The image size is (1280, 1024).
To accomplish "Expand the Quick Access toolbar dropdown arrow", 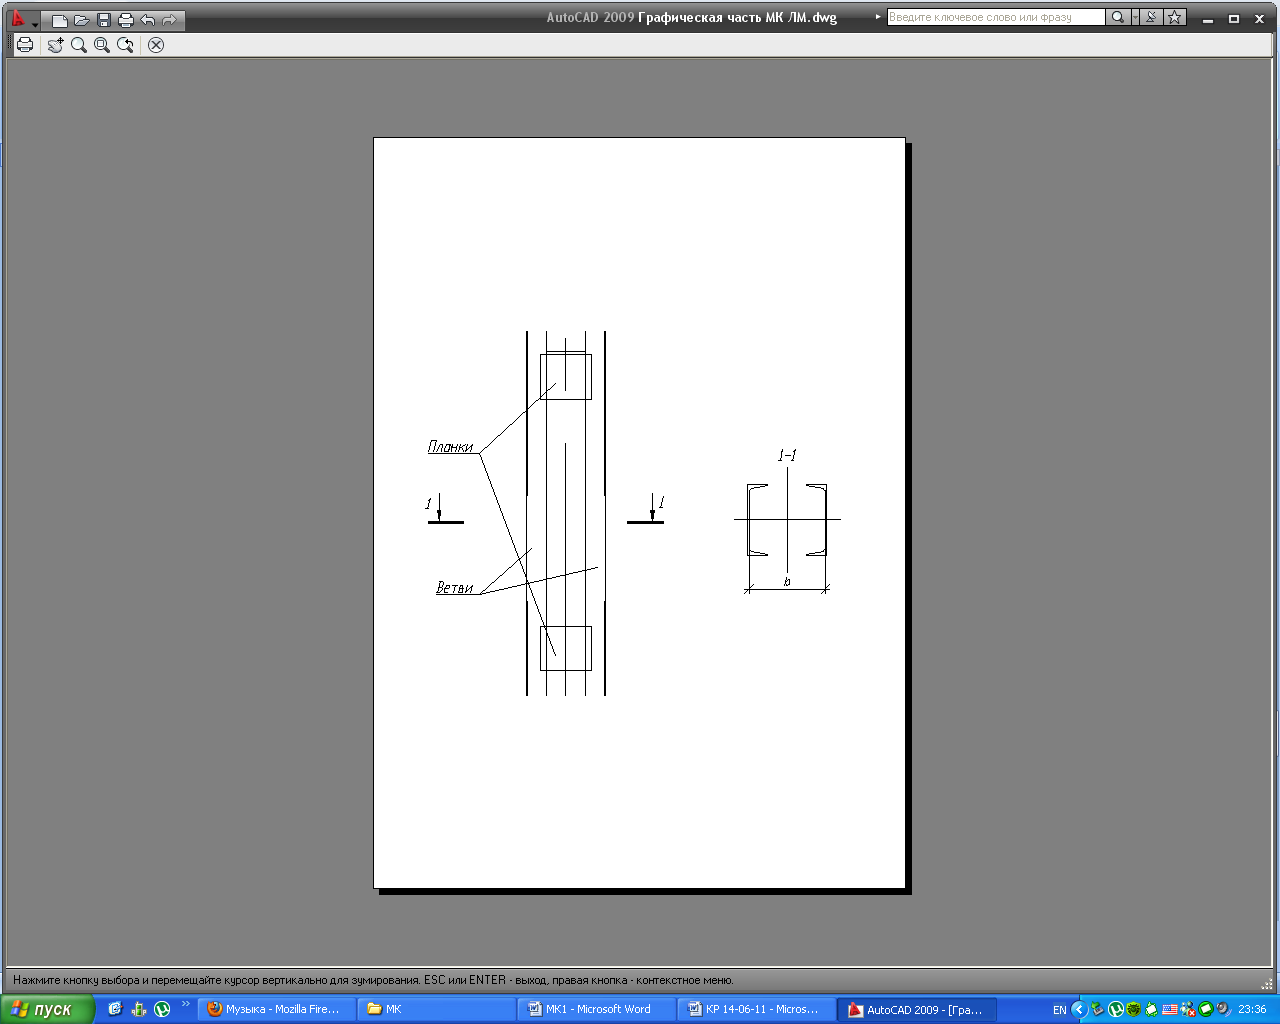I will (36, 23).
